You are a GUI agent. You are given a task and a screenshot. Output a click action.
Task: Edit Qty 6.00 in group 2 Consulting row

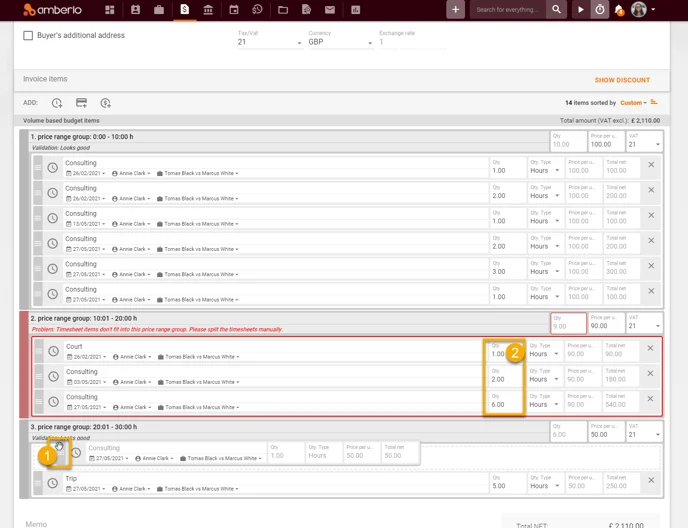pyautogui.click(x=505, y=401)
